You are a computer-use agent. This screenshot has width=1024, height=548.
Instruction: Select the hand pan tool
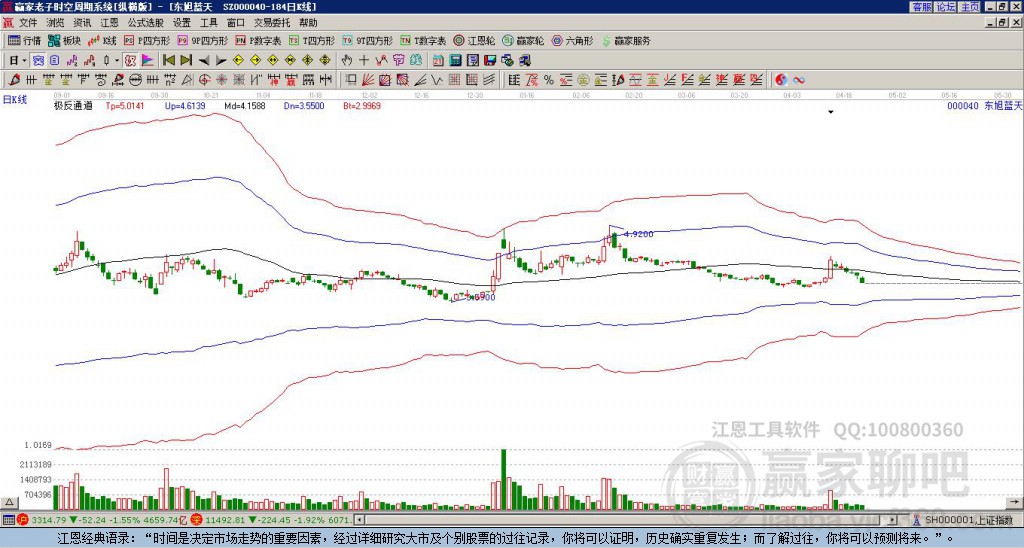tap(346, 61)
